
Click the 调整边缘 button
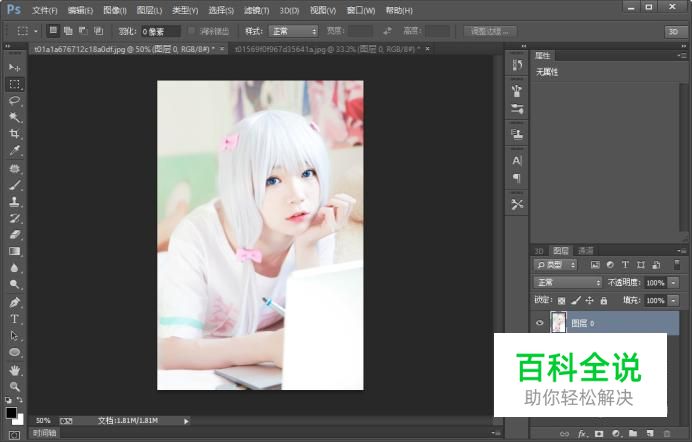point(493,31)
